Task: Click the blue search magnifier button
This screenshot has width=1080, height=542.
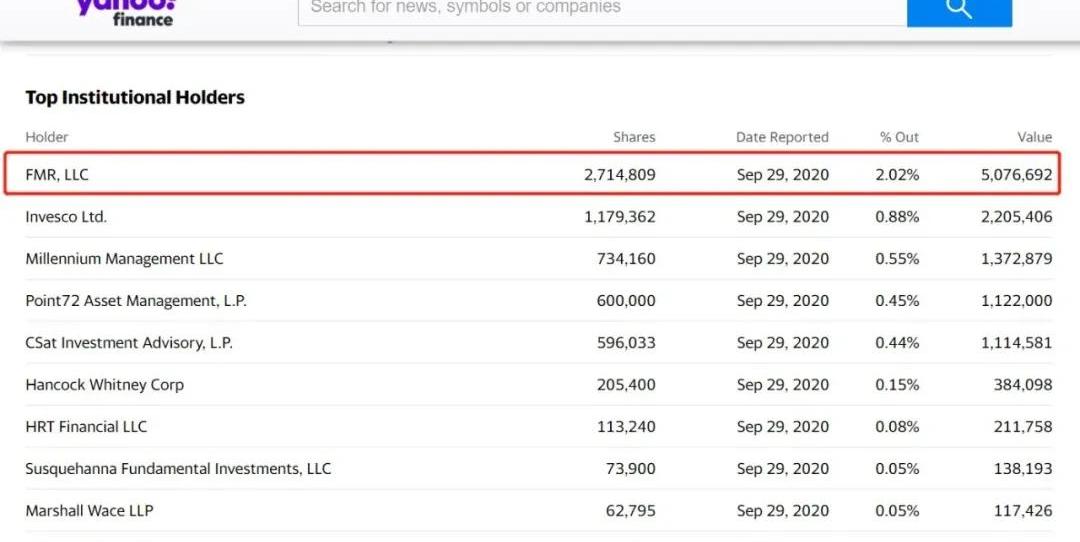Action: coord(959,10)
